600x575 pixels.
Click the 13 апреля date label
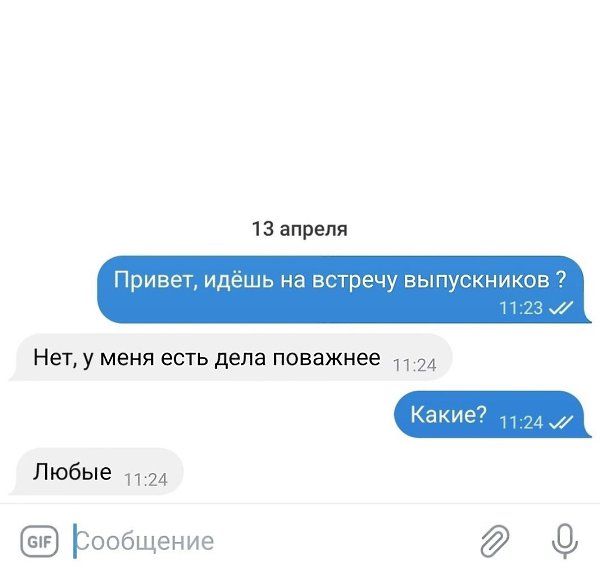(x=300, y=229)
